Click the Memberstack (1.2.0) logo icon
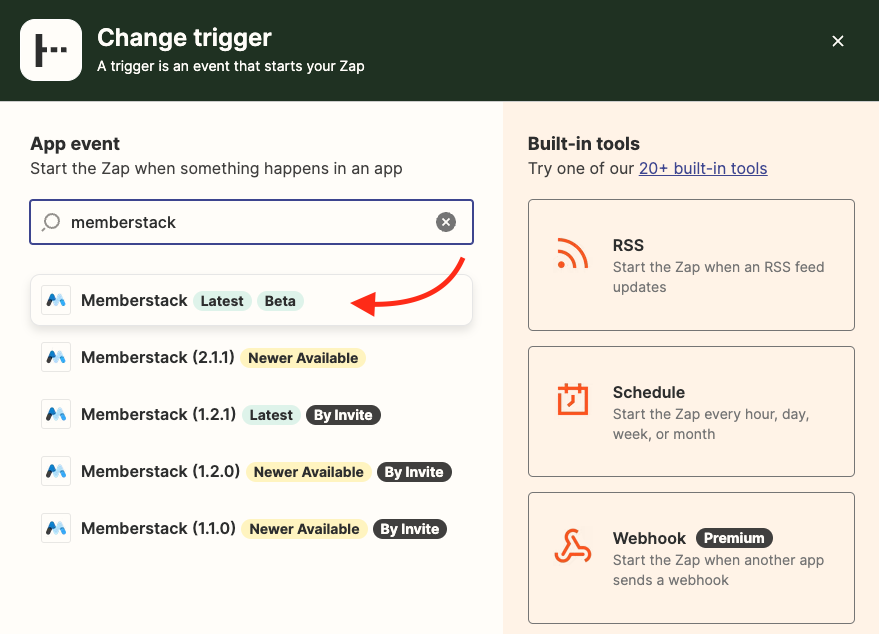879x634 pixels. (56, 471)
